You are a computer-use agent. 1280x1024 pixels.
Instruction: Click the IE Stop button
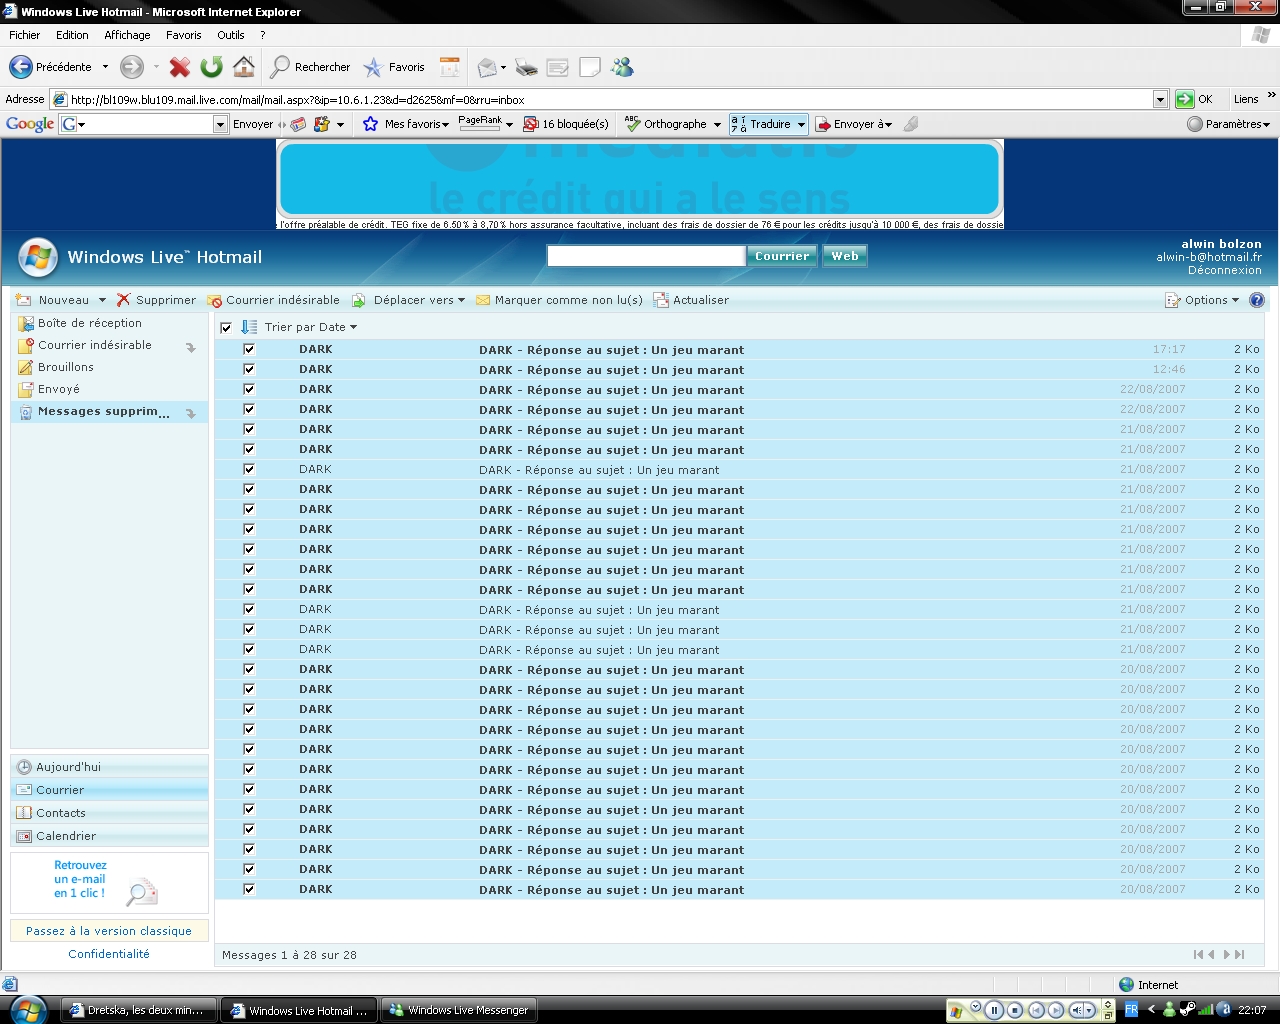pos(180,67)
